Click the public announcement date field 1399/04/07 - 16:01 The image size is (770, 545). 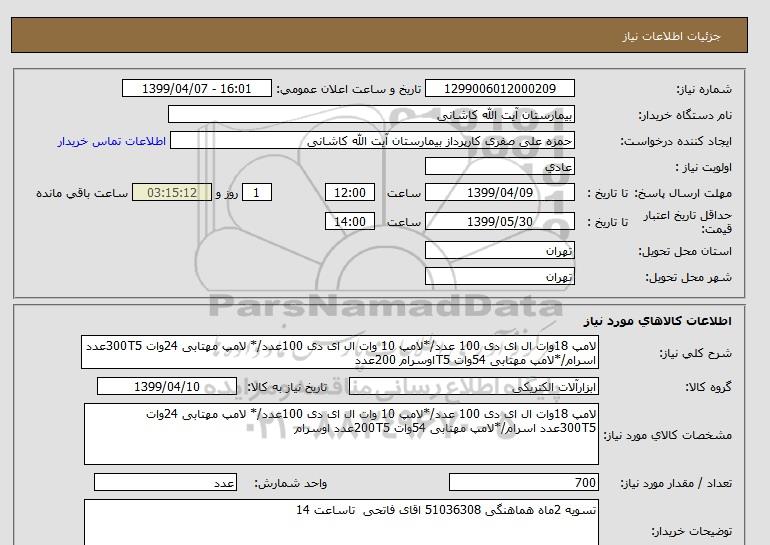tap(196, 89)
